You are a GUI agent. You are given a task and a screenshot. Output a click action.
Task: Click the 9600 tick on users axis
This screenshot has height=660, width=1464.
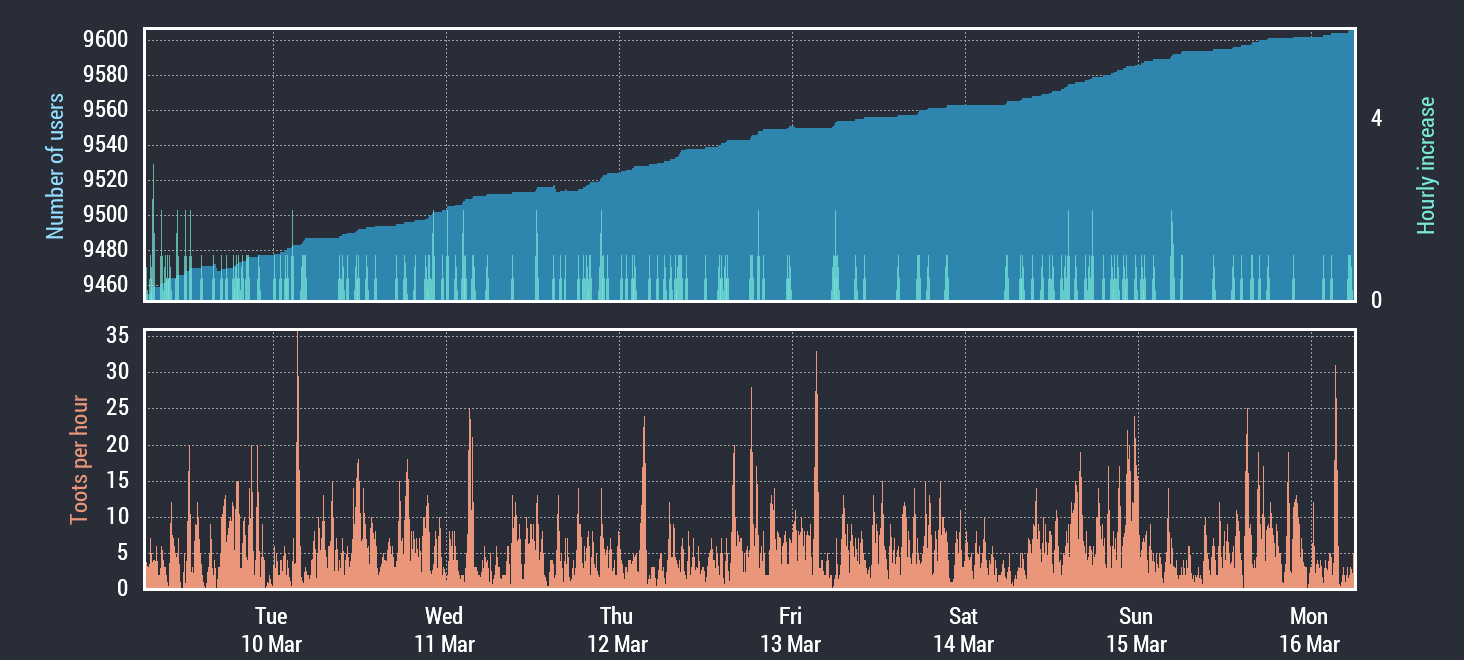click(x=105, y=40)
